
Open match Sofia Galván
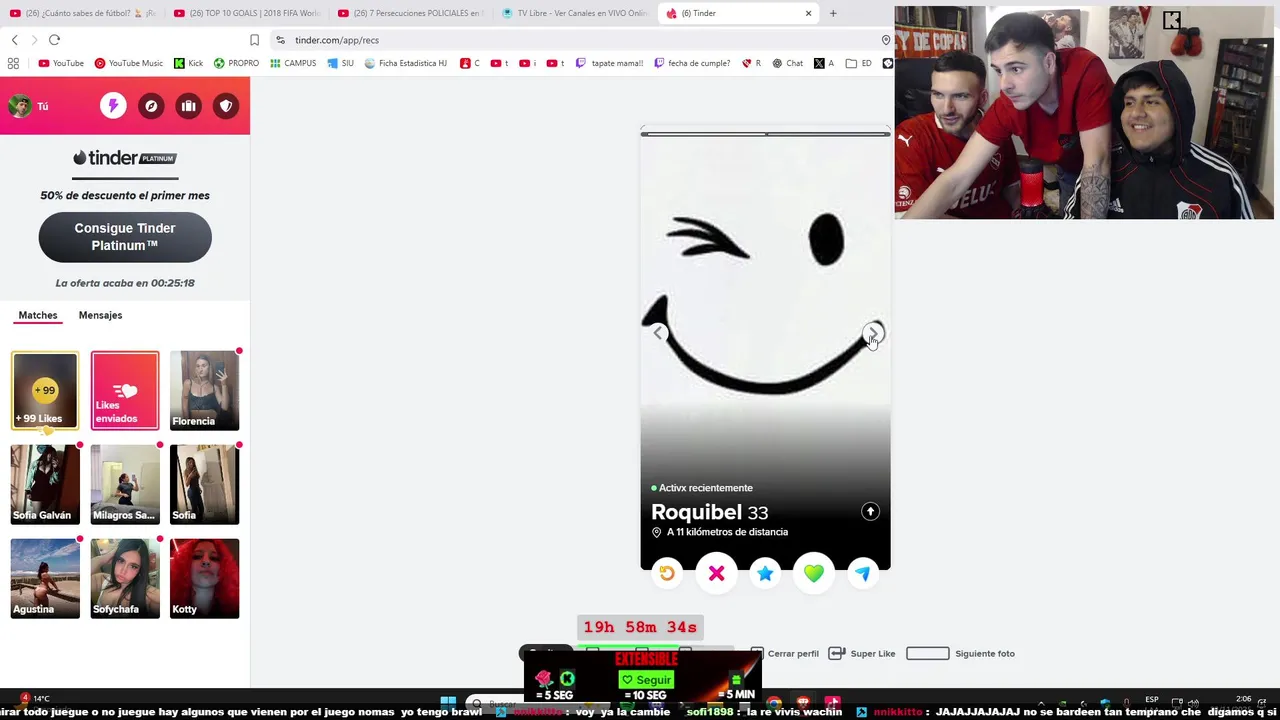pos(45,485)
